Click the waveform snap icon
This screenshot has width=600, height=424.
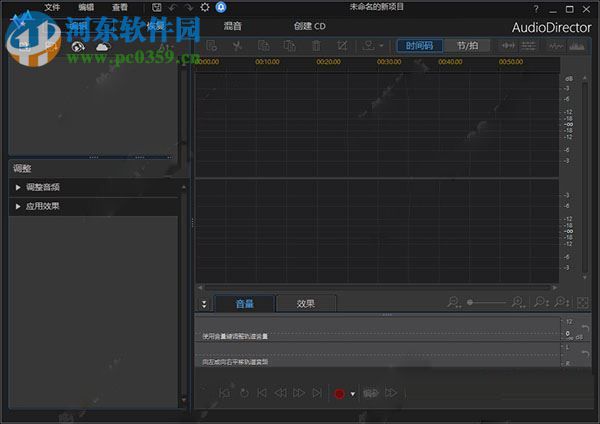click(x=508, y=46)
